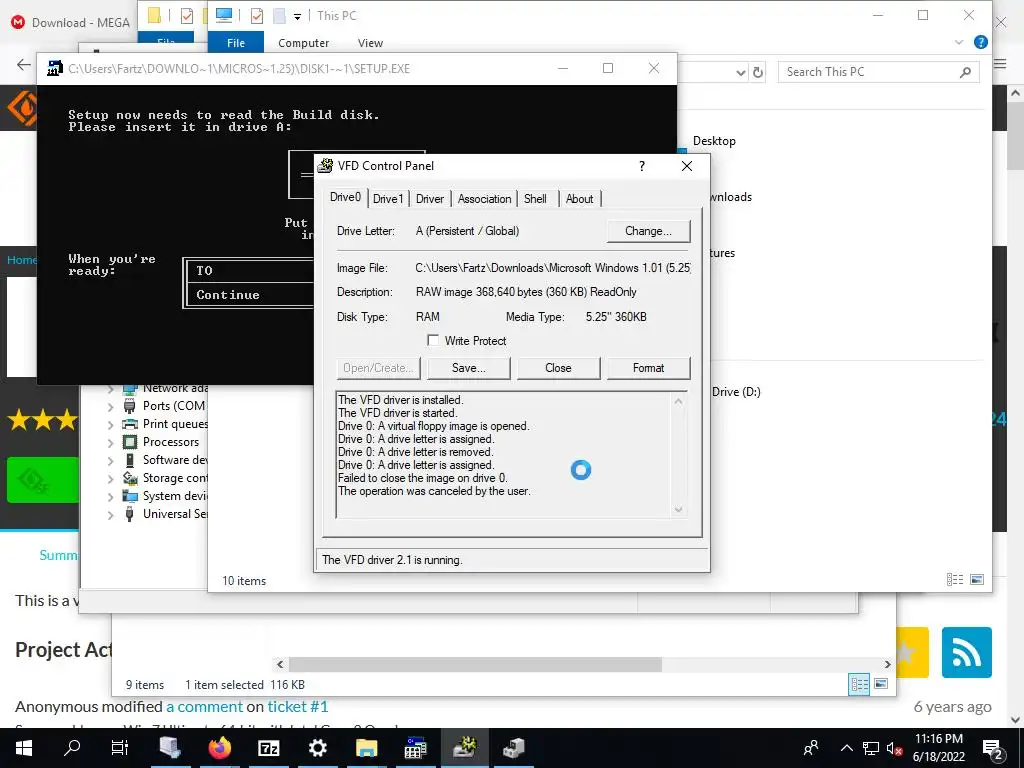Image resolution: width=1024 pixels, height=768 pixels.
Task: Expand the System devices node
Action: 110,497
